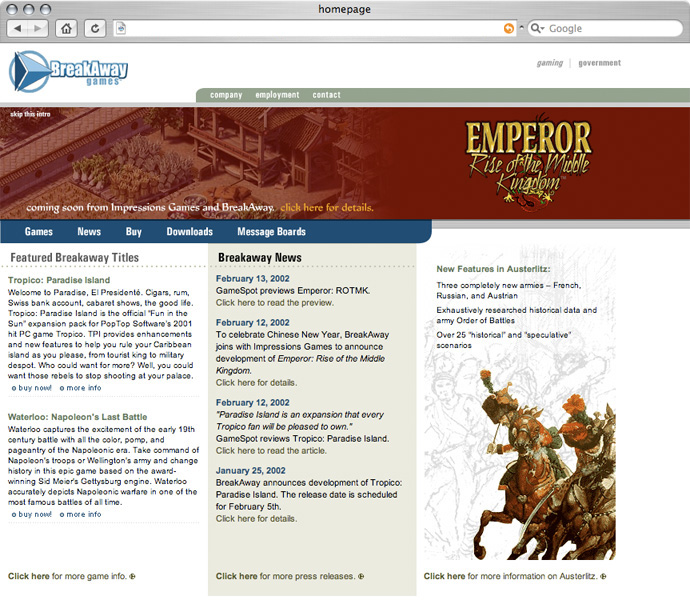Click the arrow icon after more game info
This screenshot has height=616, width=690.
132,576
